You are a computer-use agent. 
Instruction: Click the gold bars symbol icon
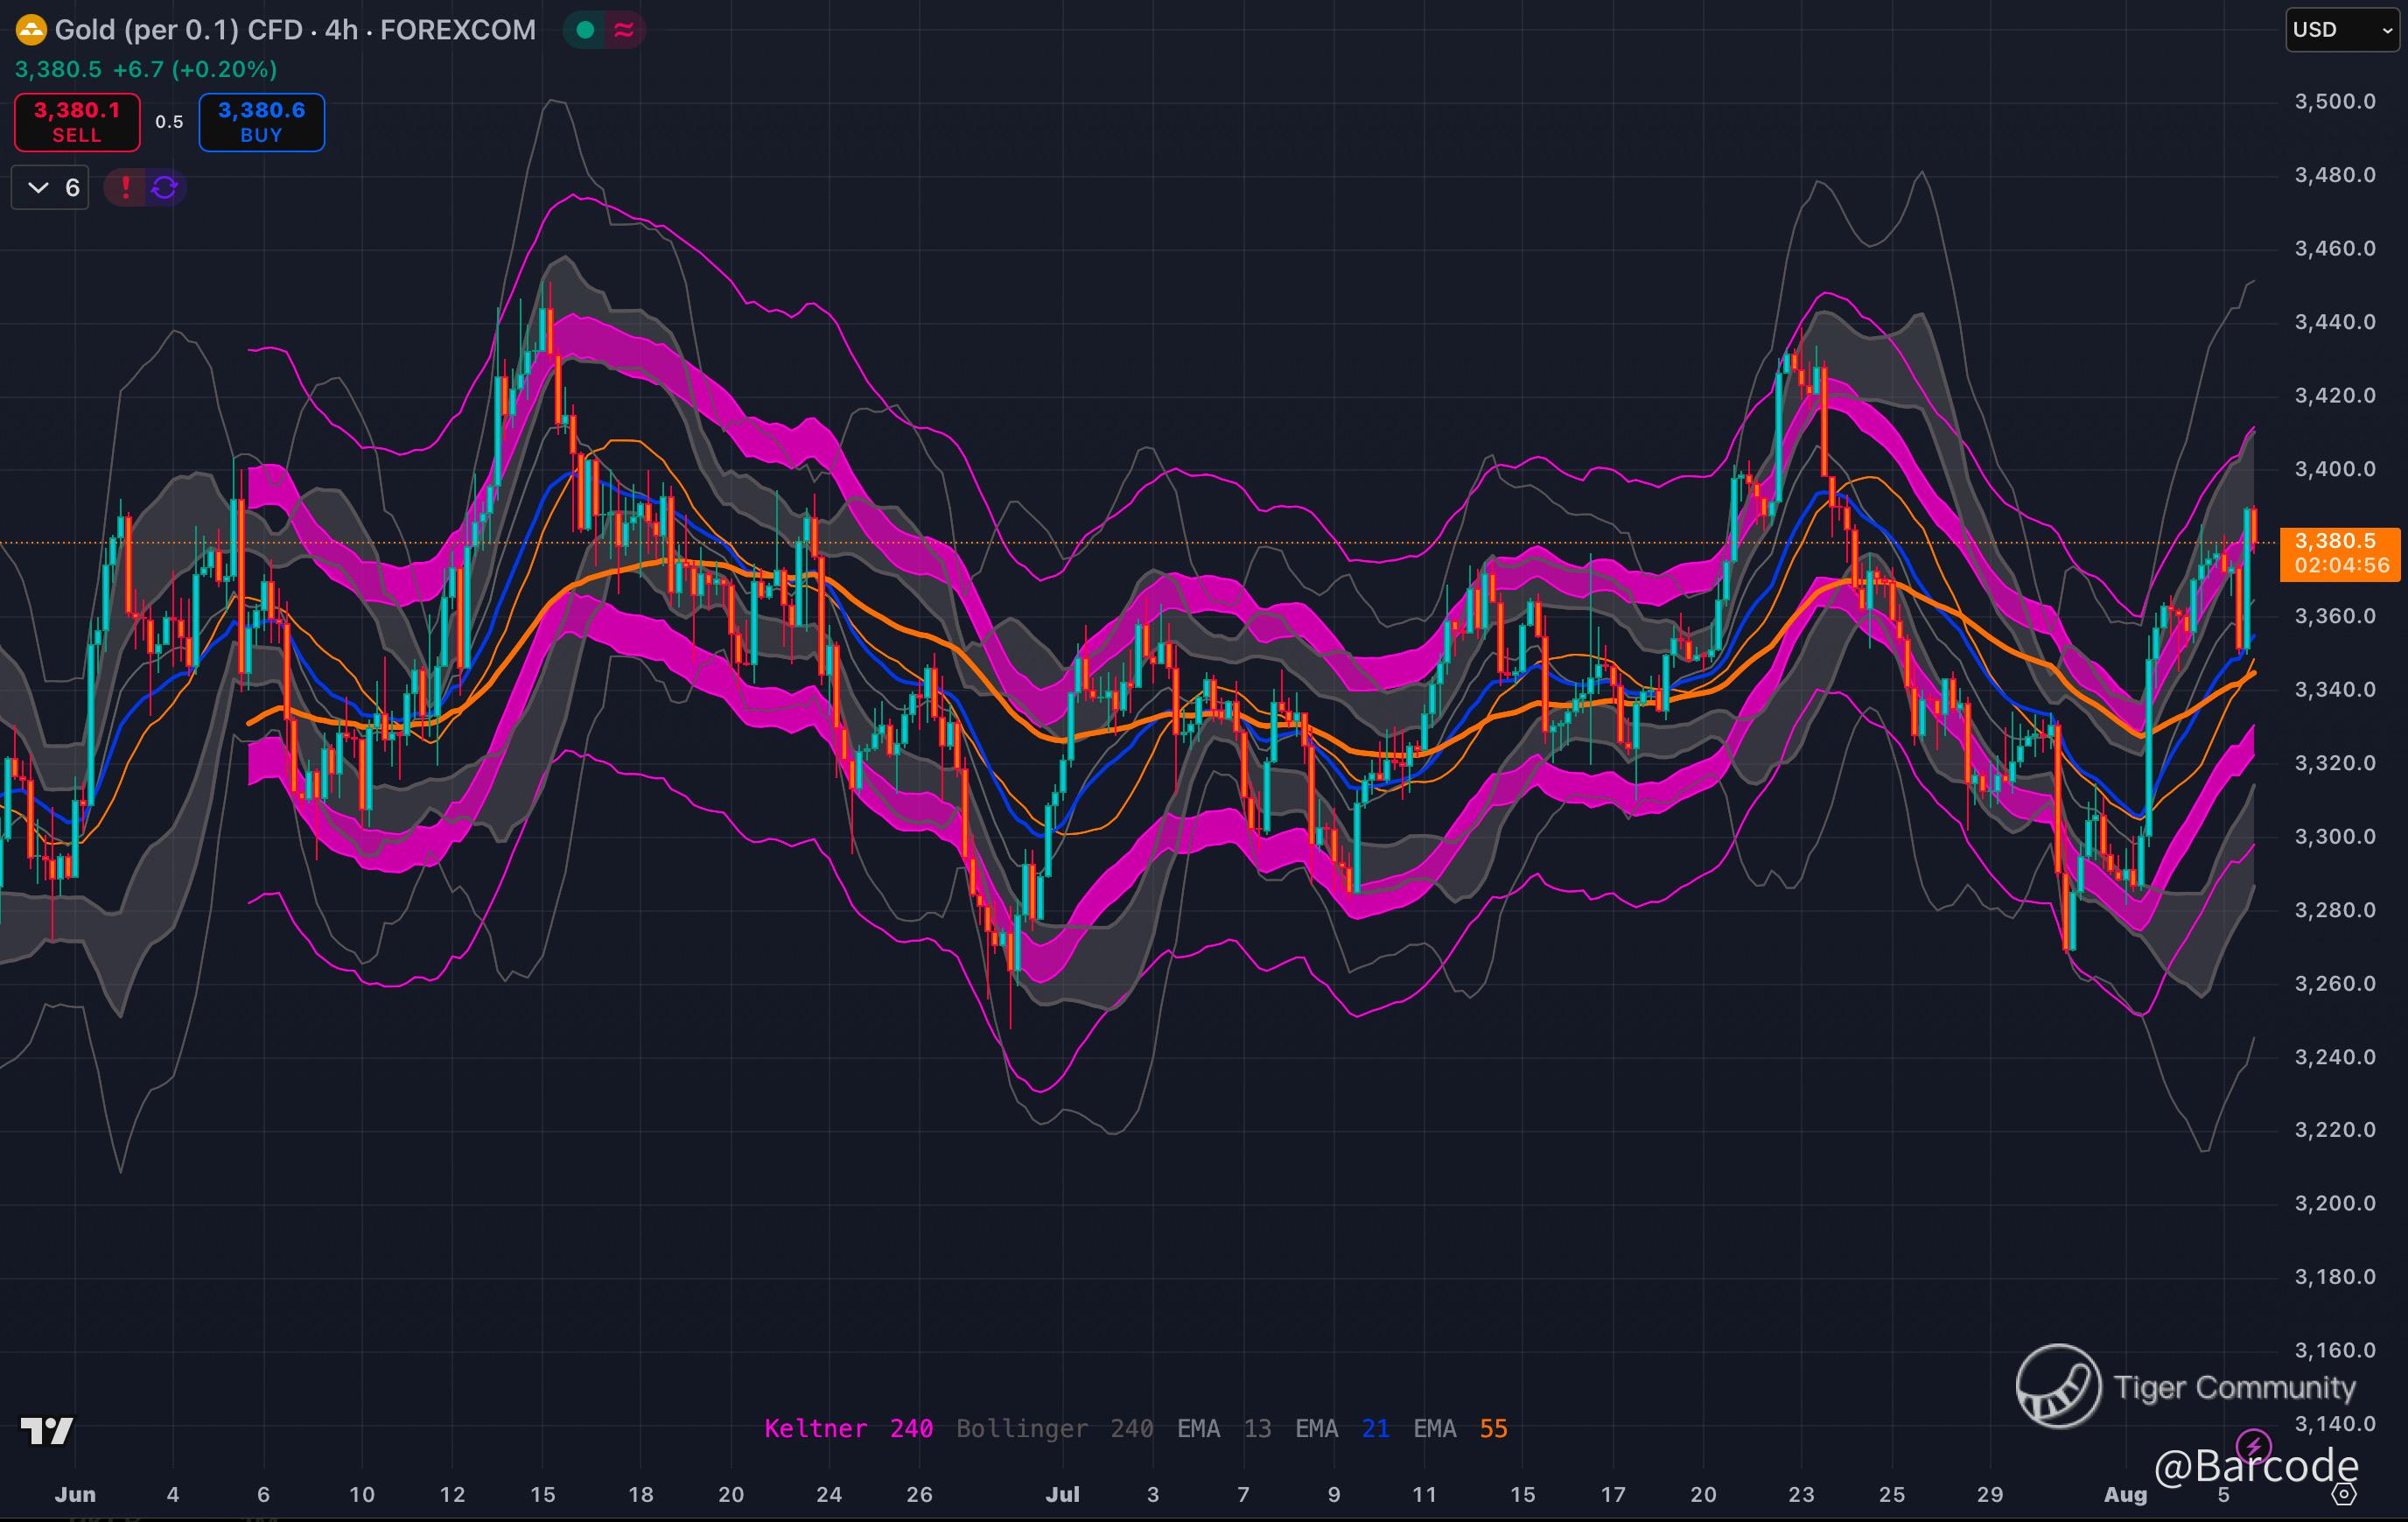[x=31, y=30]
